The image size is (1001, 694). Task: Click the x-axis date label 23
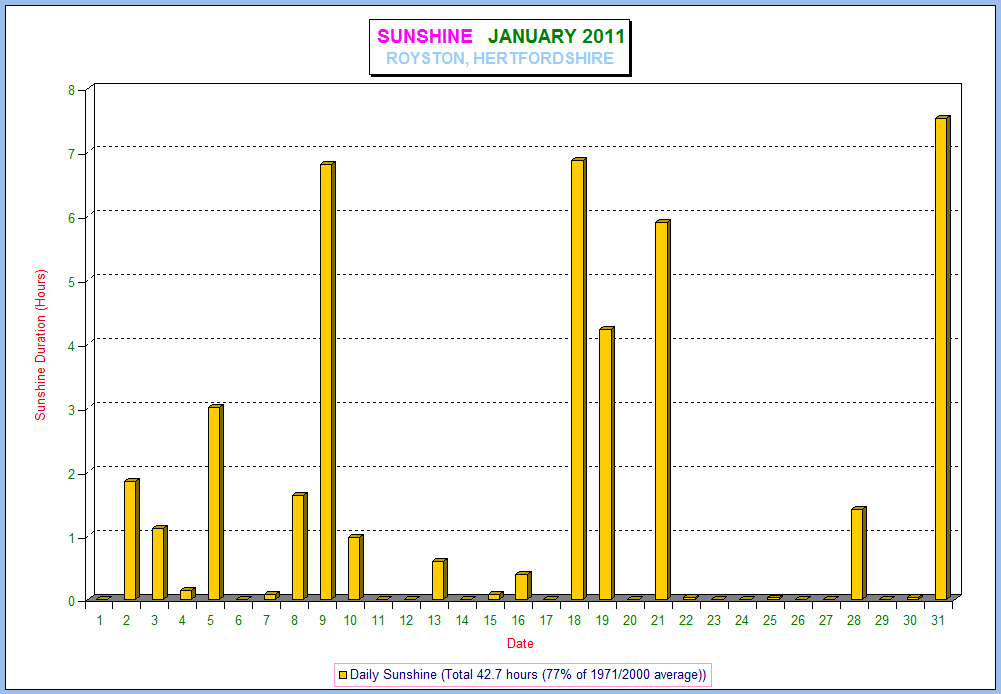pyautogui.click(x=714, y=620)
